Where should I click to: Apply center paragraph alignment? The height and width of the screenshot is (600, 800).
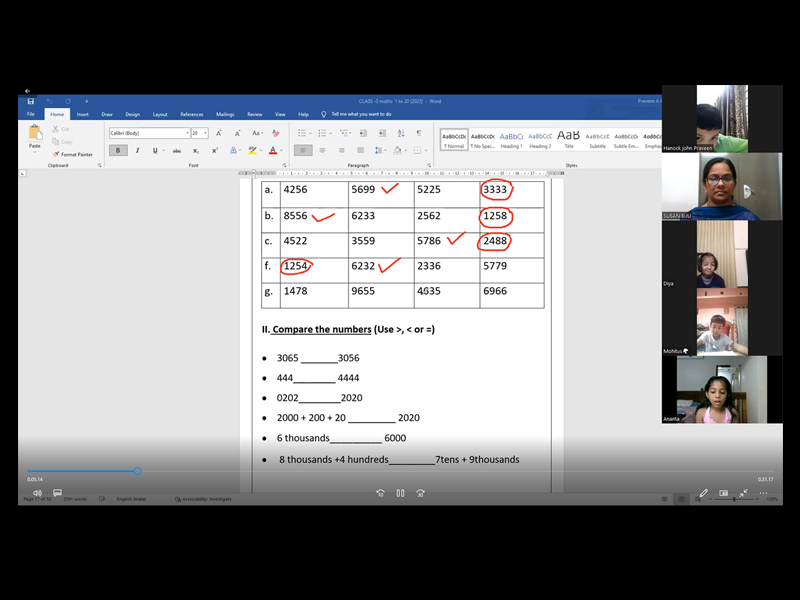click(x=320, y=151)
